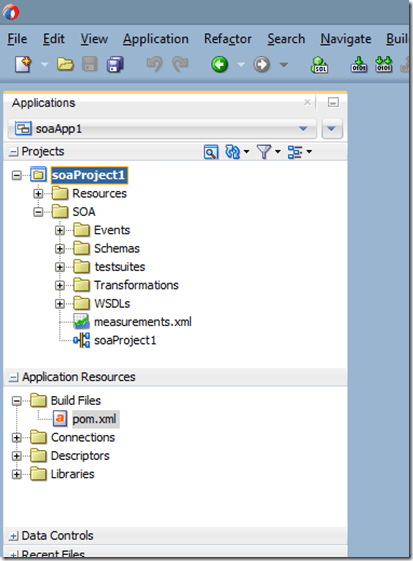The image size is (413, 561).
Task: Select the SOA folder icon
Action: (60, 212)
